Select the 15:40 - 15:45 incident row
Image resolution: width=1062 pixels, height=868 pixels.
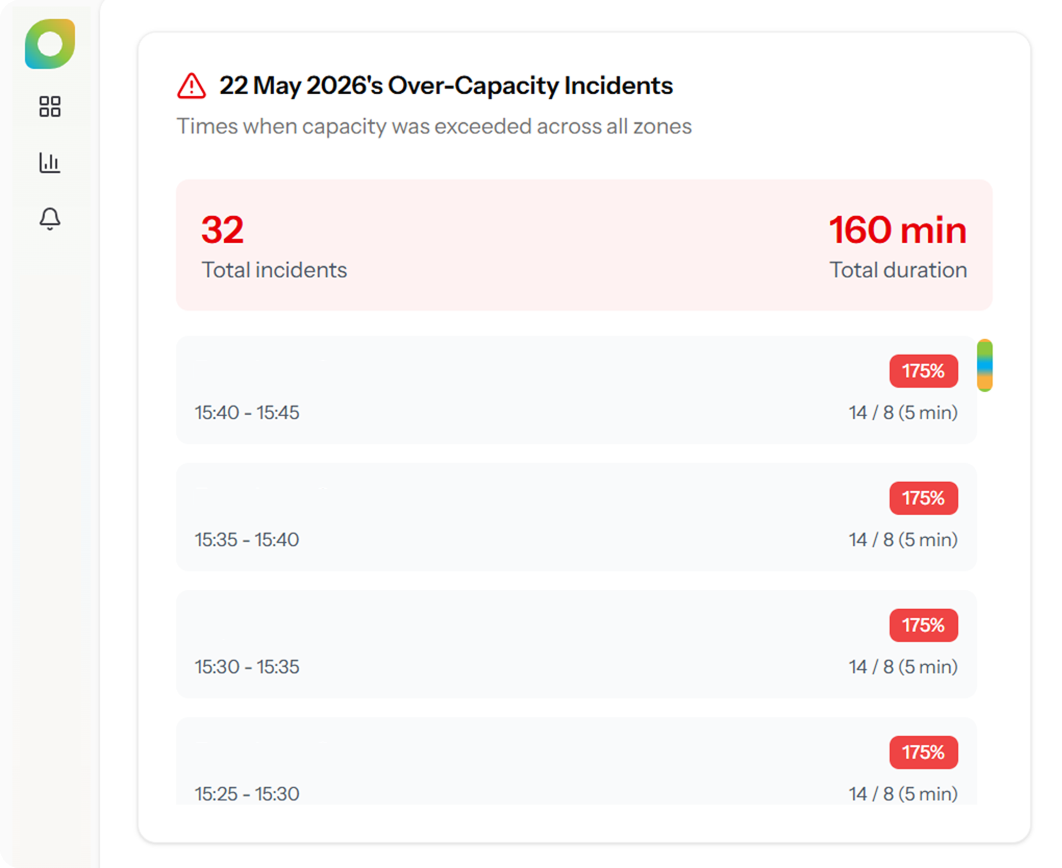(576, 390)
